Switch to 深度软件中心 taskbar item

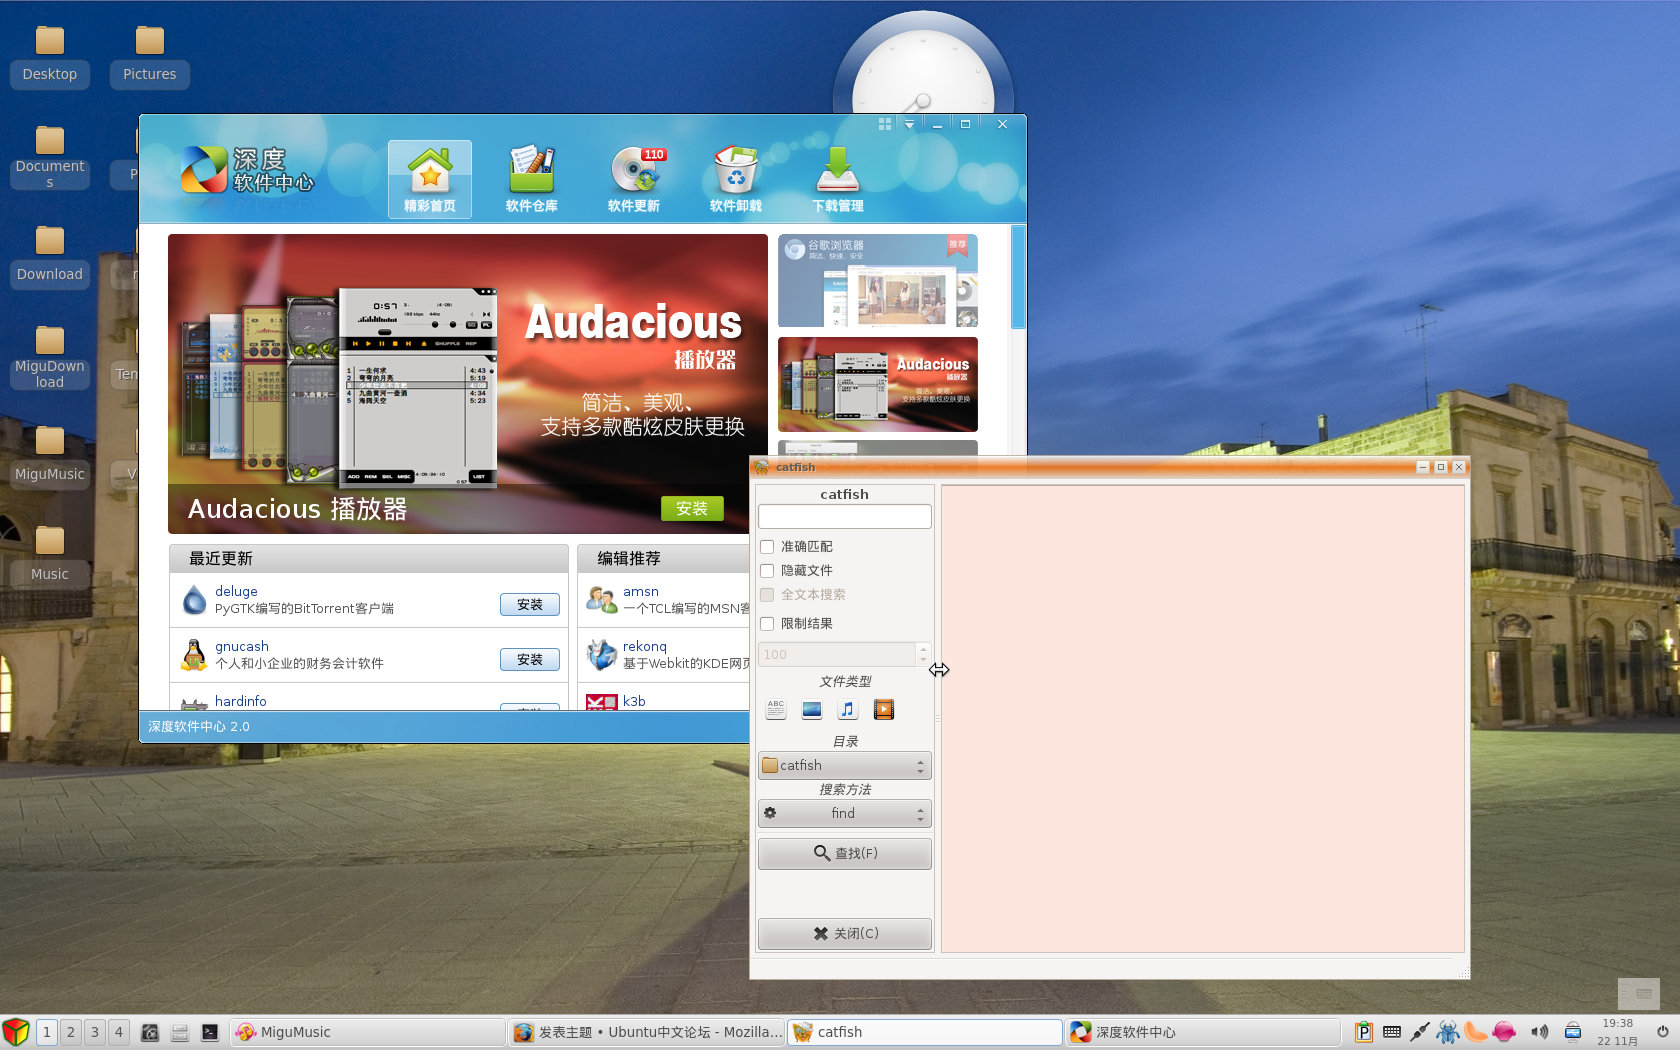[x=1203, y=1032]
